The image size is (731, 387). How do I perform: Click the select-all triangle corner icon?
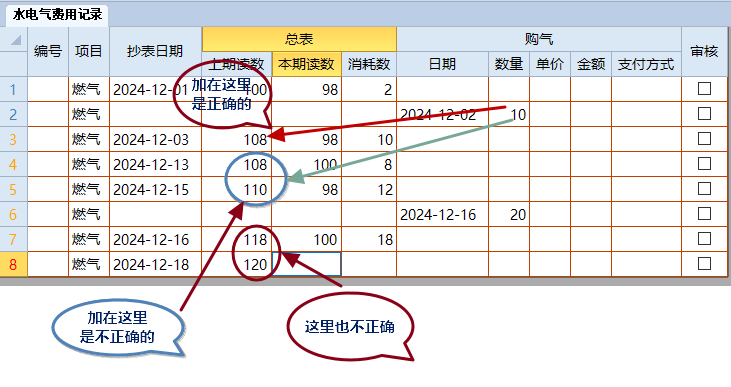16,41
